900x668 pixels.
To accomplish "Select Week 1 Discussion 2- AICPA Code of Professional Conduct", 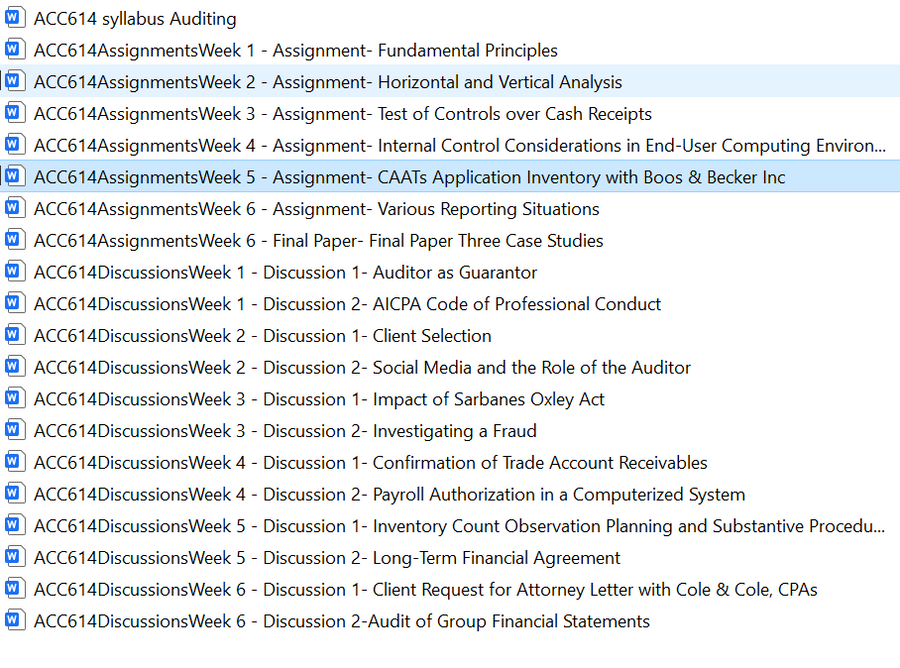I will click(x=347, y=304).
